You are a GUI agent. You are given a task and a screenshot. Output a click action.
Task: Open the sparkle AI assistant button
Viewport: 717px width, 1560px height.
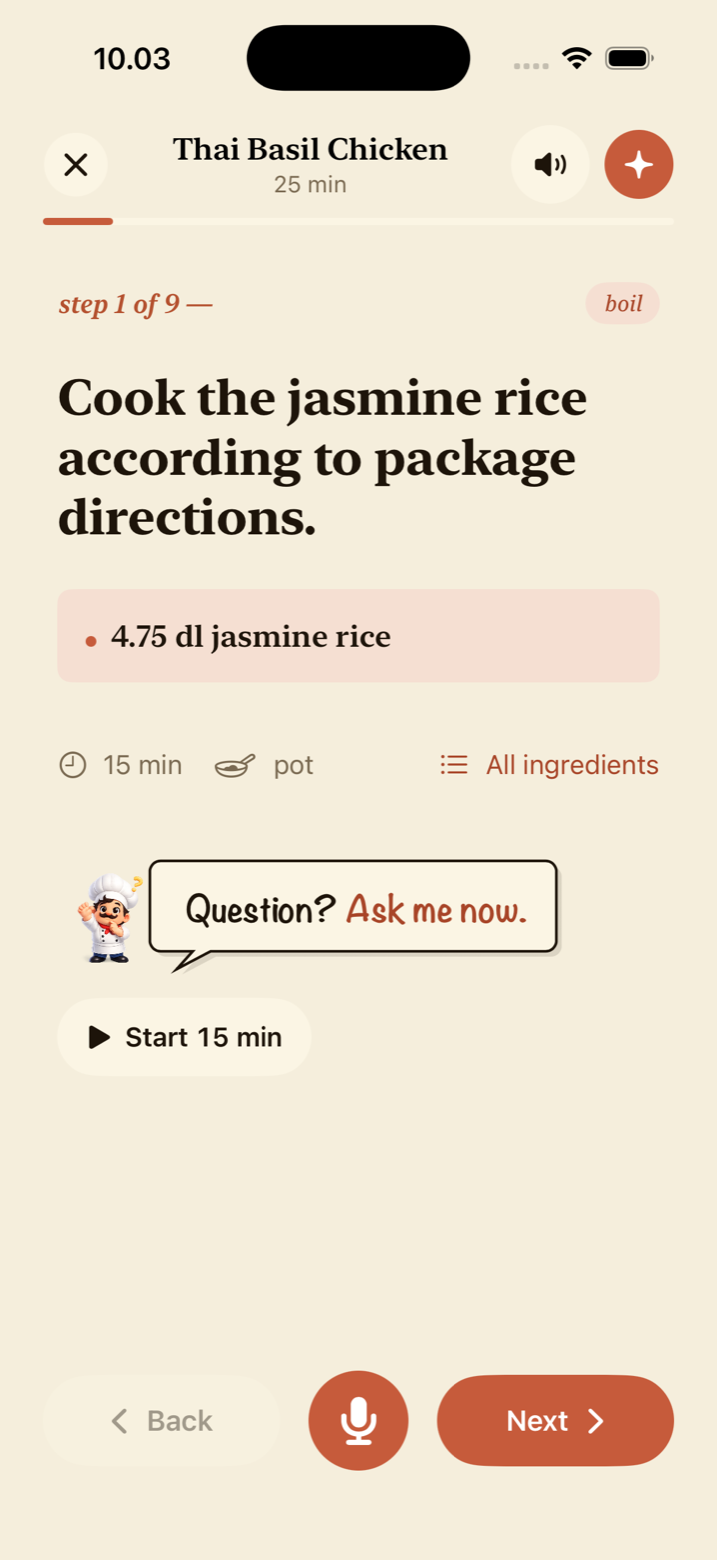coord(639,164)
